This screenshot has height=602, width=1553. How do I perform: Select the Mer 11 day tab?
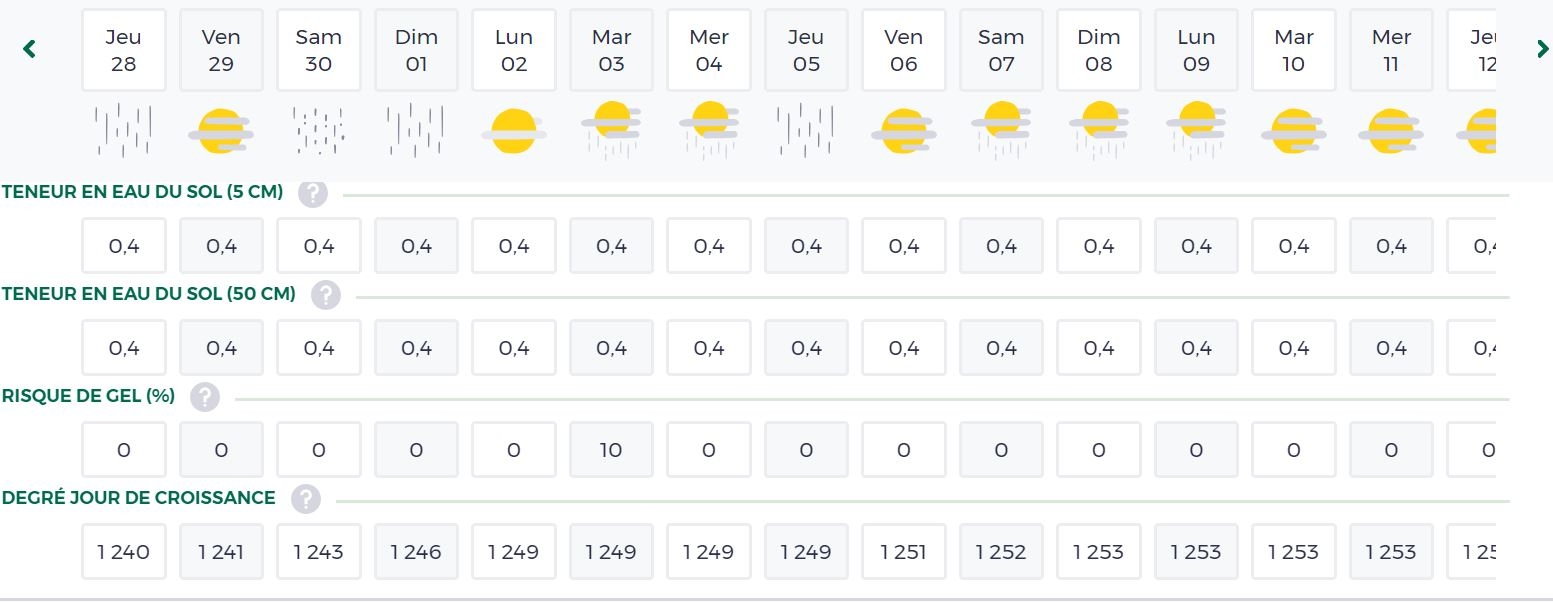point(1391,50)
